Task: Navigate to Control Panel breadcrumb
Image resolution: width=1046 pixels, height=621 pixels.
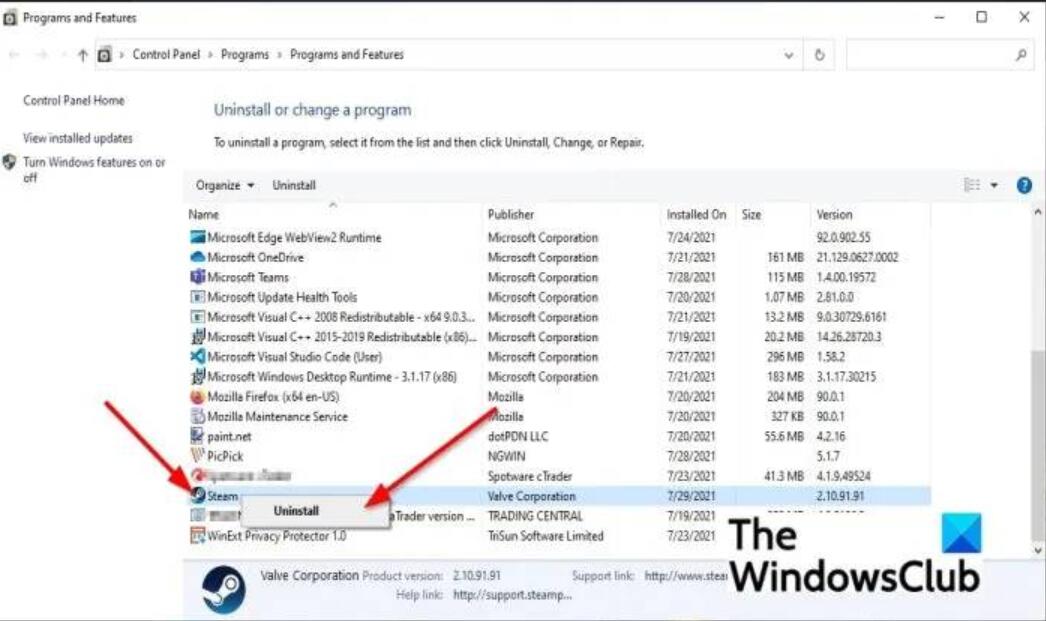Action: [x=166, y=55]
